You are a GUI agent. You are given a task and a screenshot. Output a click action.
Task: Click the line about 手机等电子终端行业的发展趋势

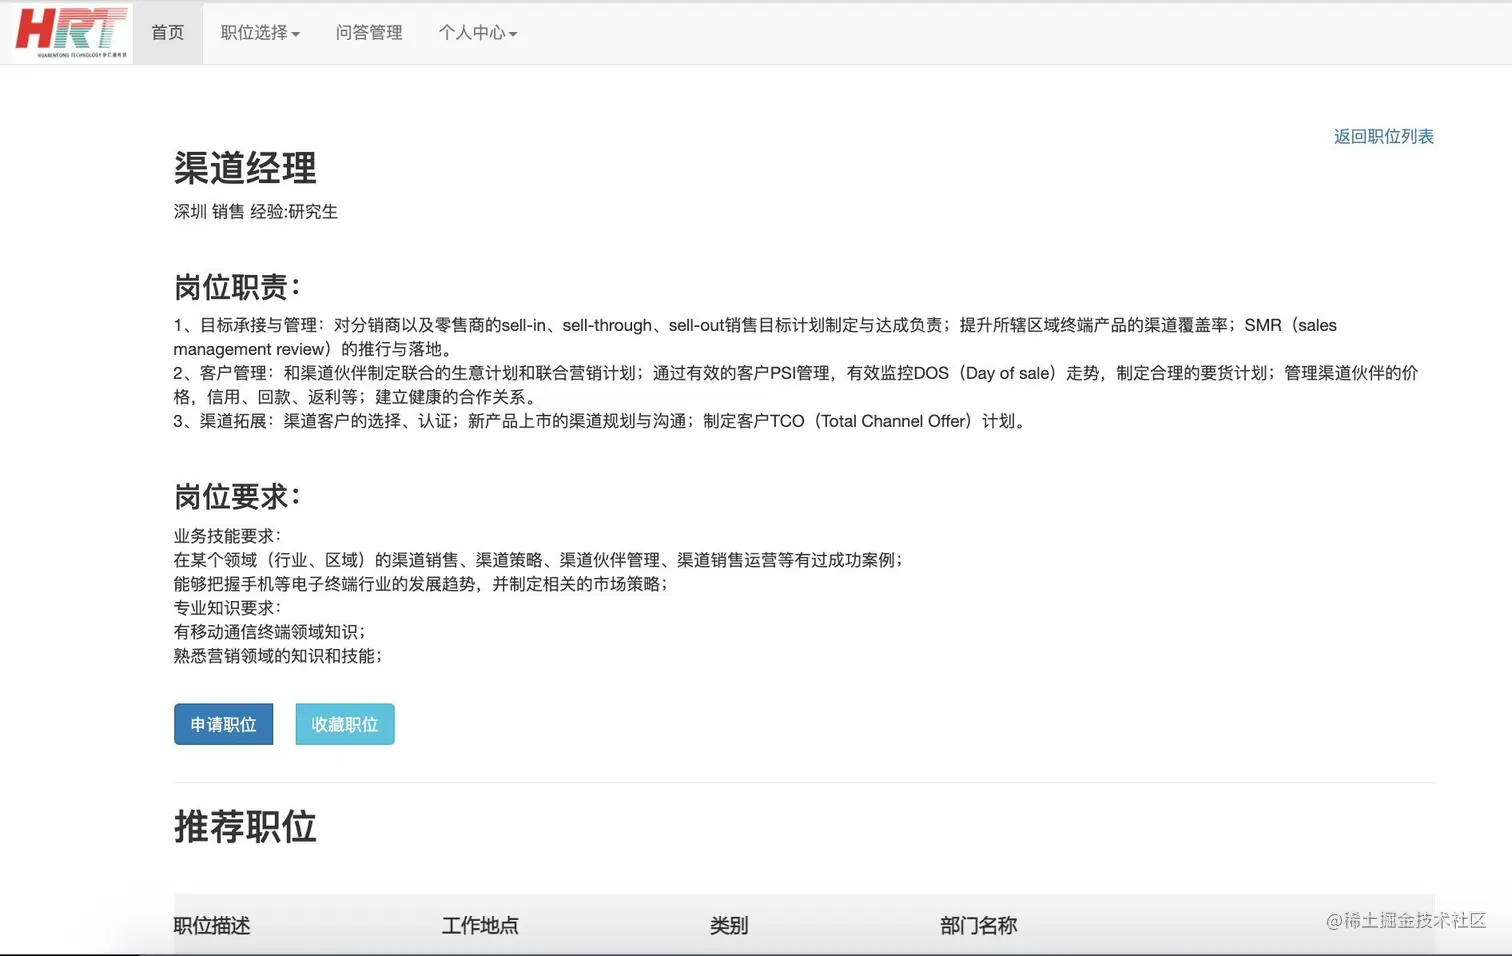pyautogui.click(x=421, y=584)
